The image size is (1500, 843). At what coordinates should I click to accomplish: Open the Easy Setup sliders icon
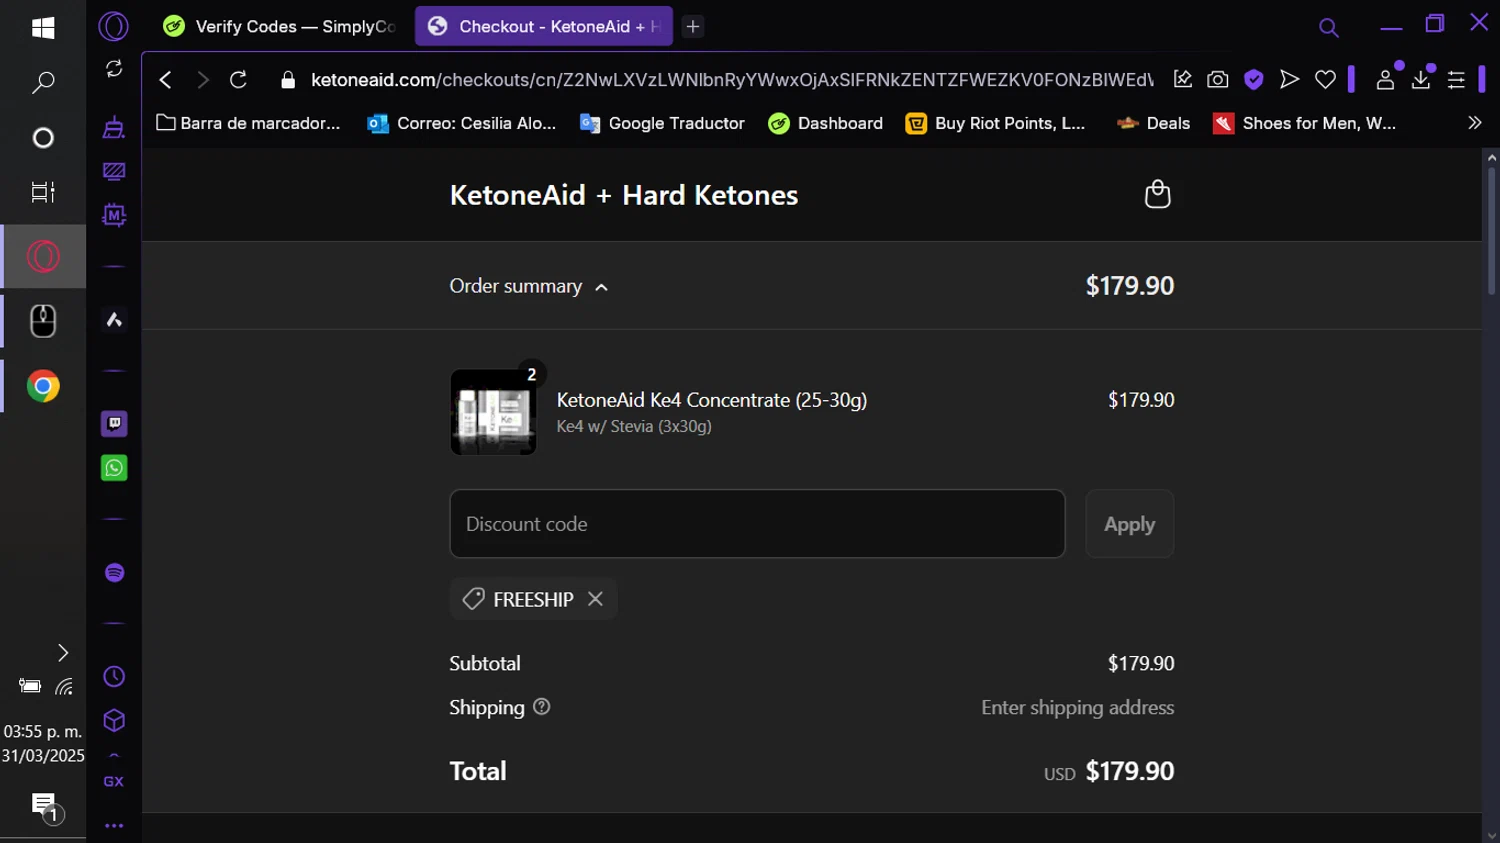[x=1456, y=80]
